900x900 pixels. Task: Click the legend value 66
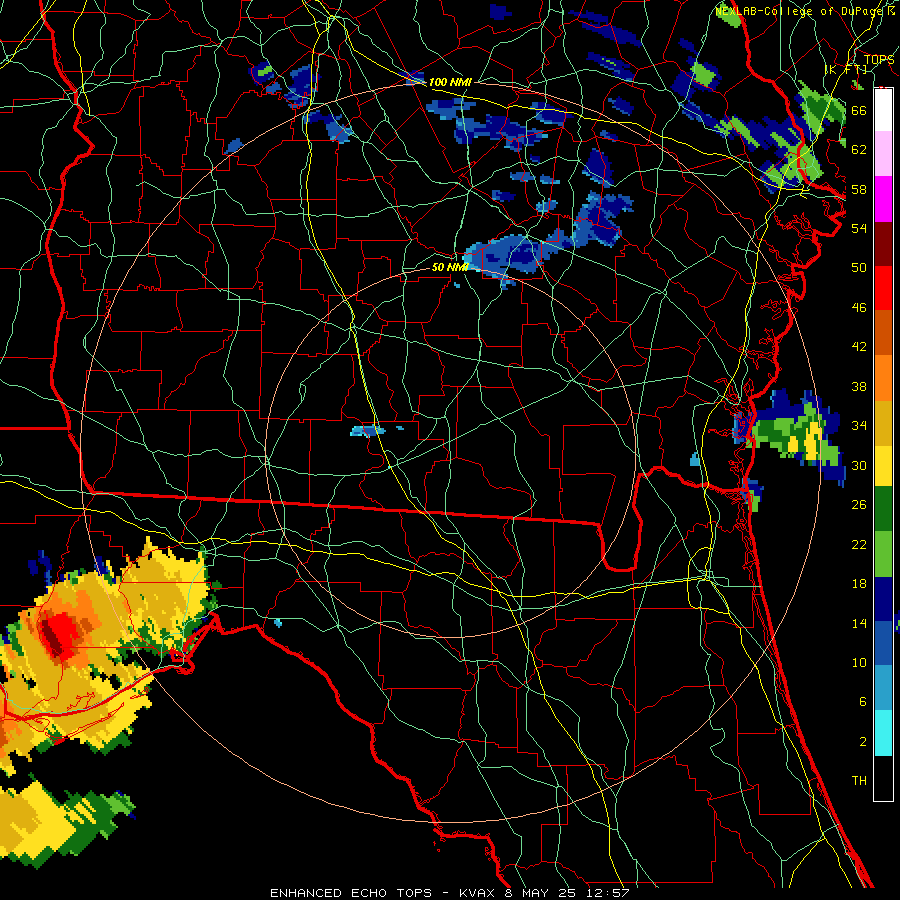[x=859, y=110]
